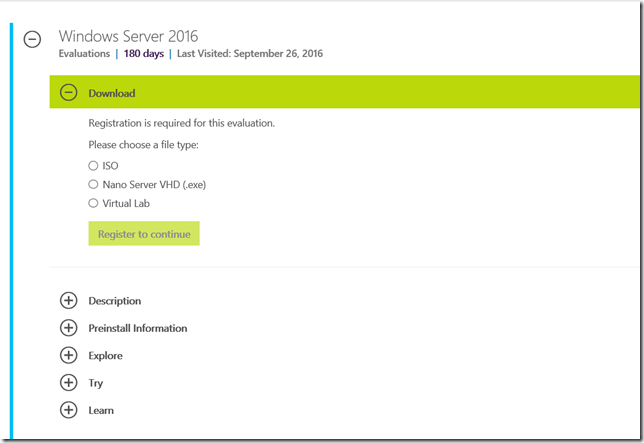Screen dimensions: 644x443
Task: Click the plus icon beside Learn
Action: [68, 410]
